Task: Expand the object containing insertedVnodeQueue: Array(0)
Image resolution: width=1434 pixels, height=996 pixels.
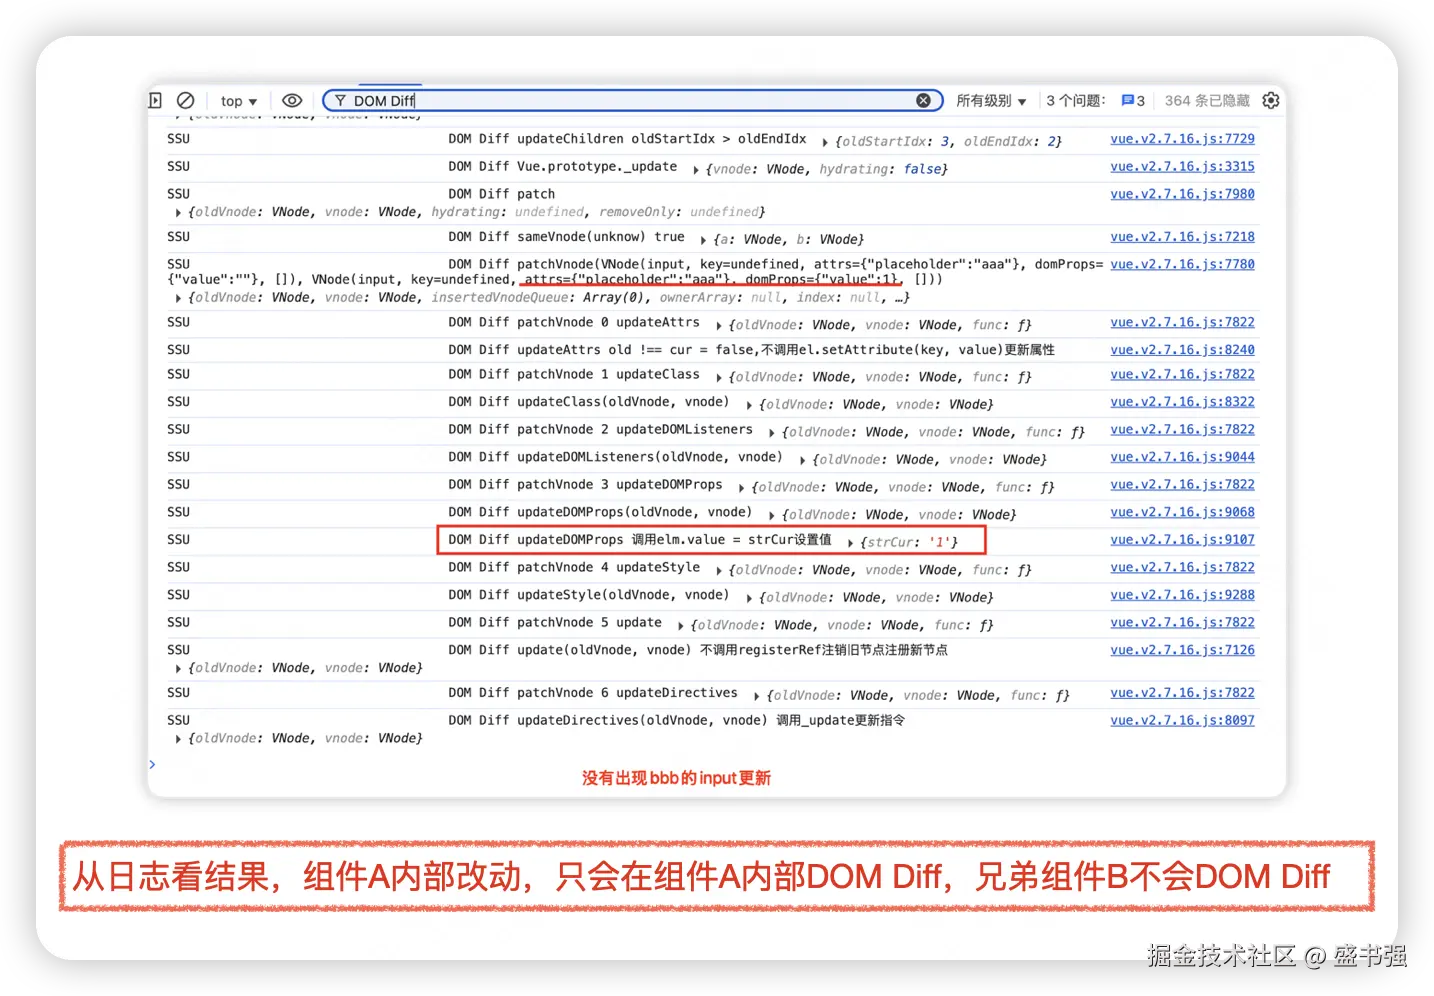Action: click(178, 298)
